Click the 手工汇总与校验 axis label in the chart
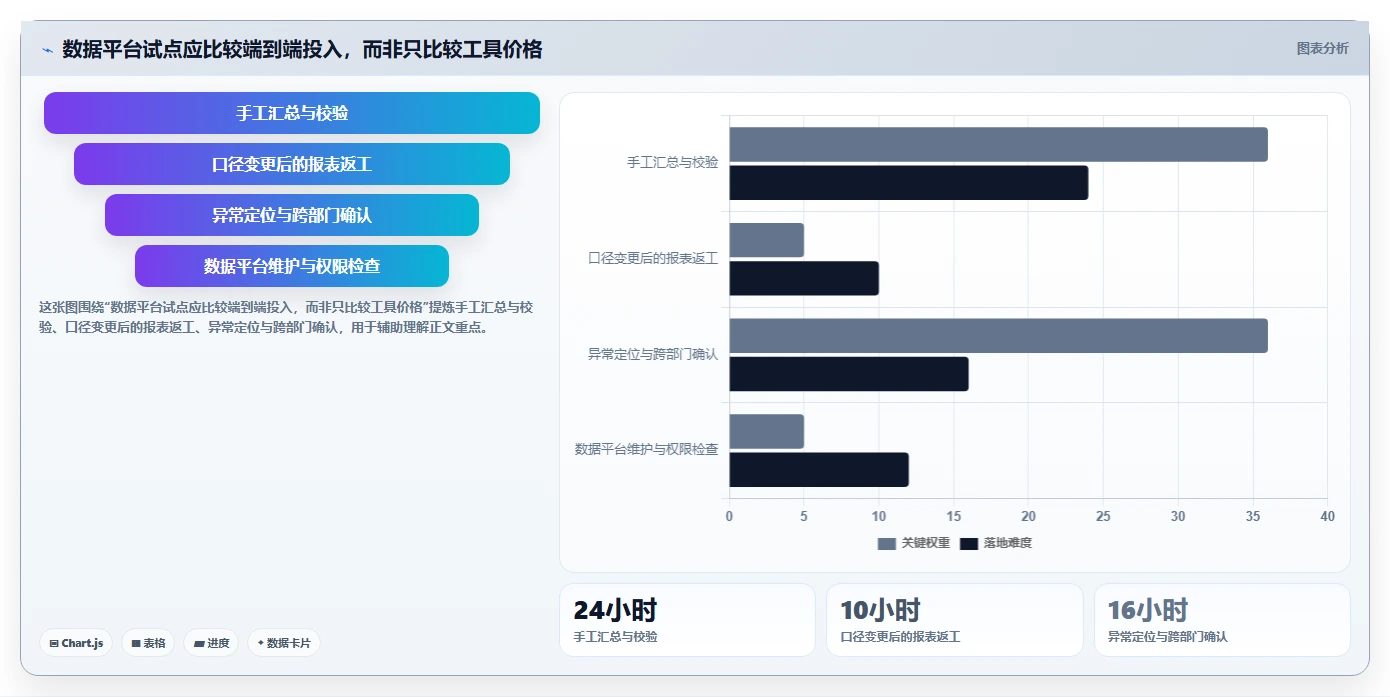Viewport: 1390px width, 697px height. pyautogui.click(x=672, y=162)
